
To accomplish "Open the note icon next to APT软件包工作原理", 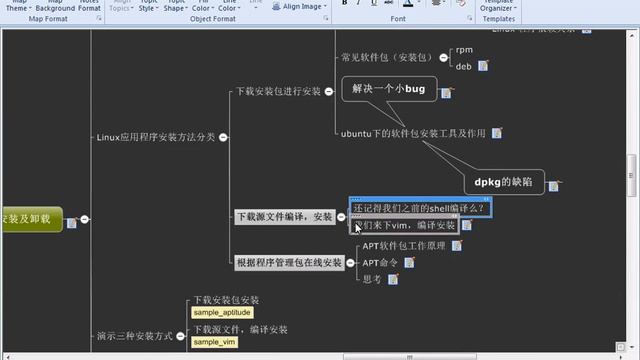I will (x=457, y=245).
